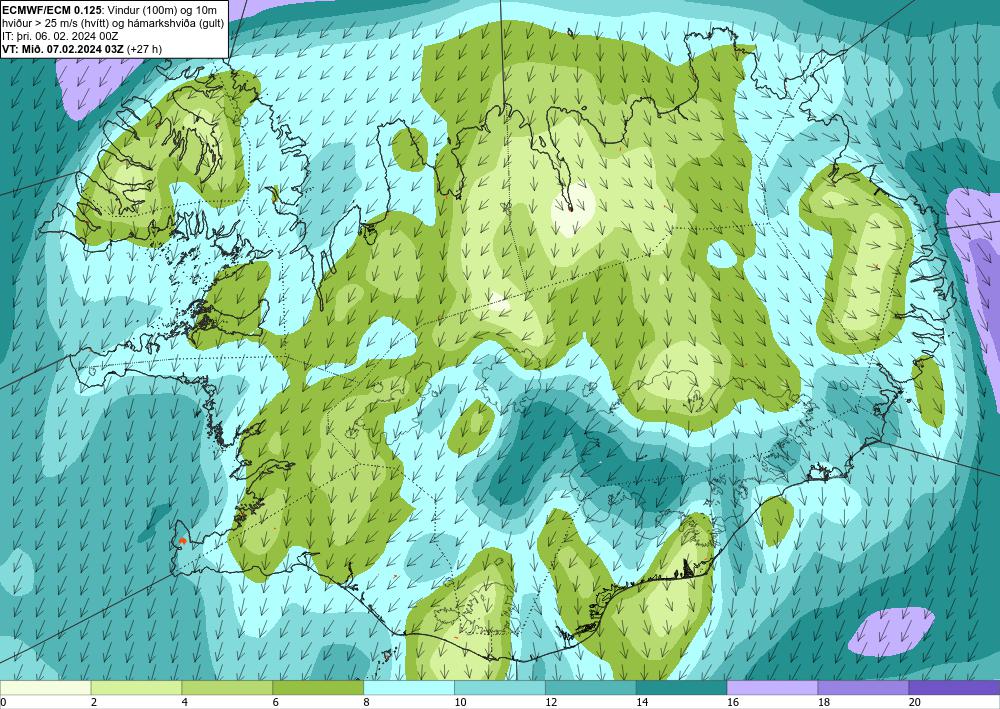Viewport: 1000px width, 709px height.
Task: Click scale label '6'
Action: pos(276,703)
